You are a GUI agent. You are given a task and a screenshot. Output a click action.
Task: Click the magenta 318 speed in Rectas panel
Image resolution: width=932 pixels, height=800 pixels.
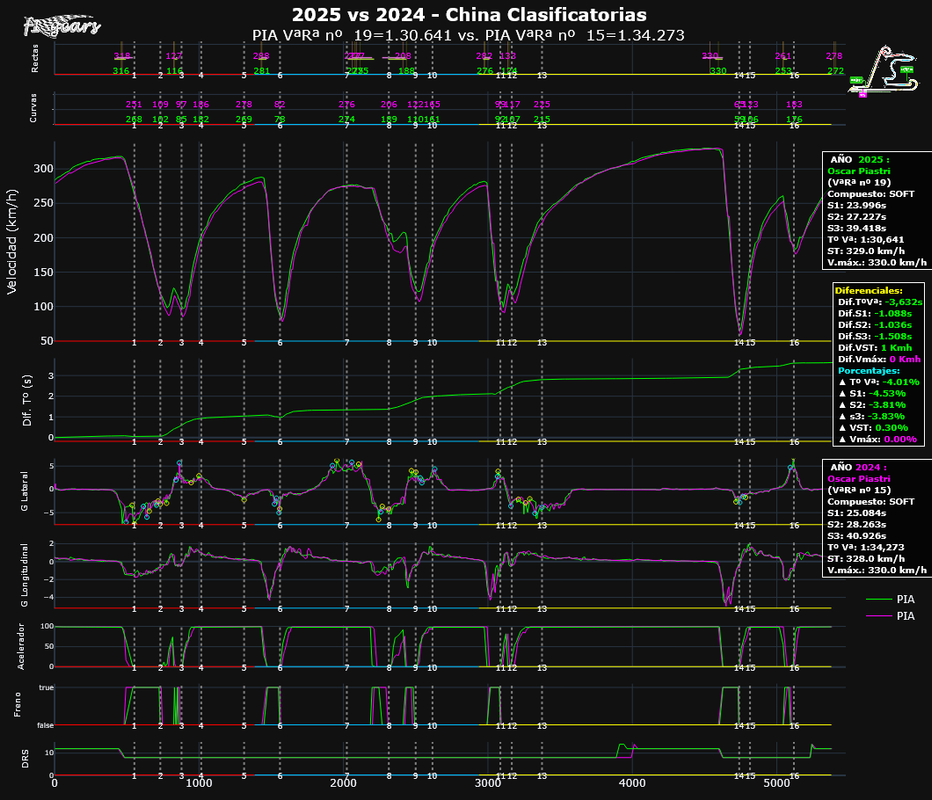point(122,56)
